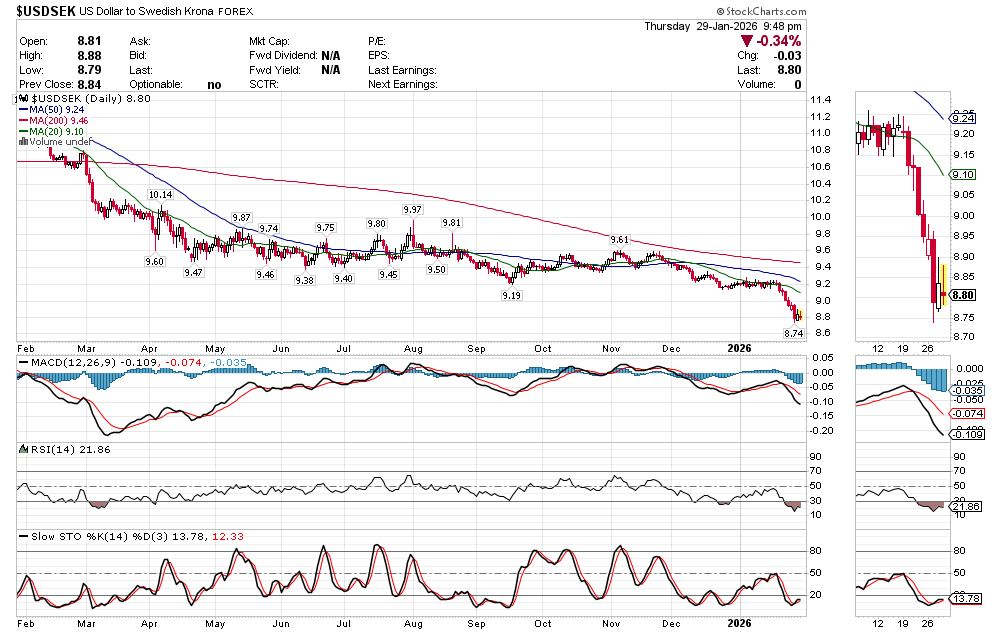Click the 2026 year label on main chart axis

click(738, 347)
